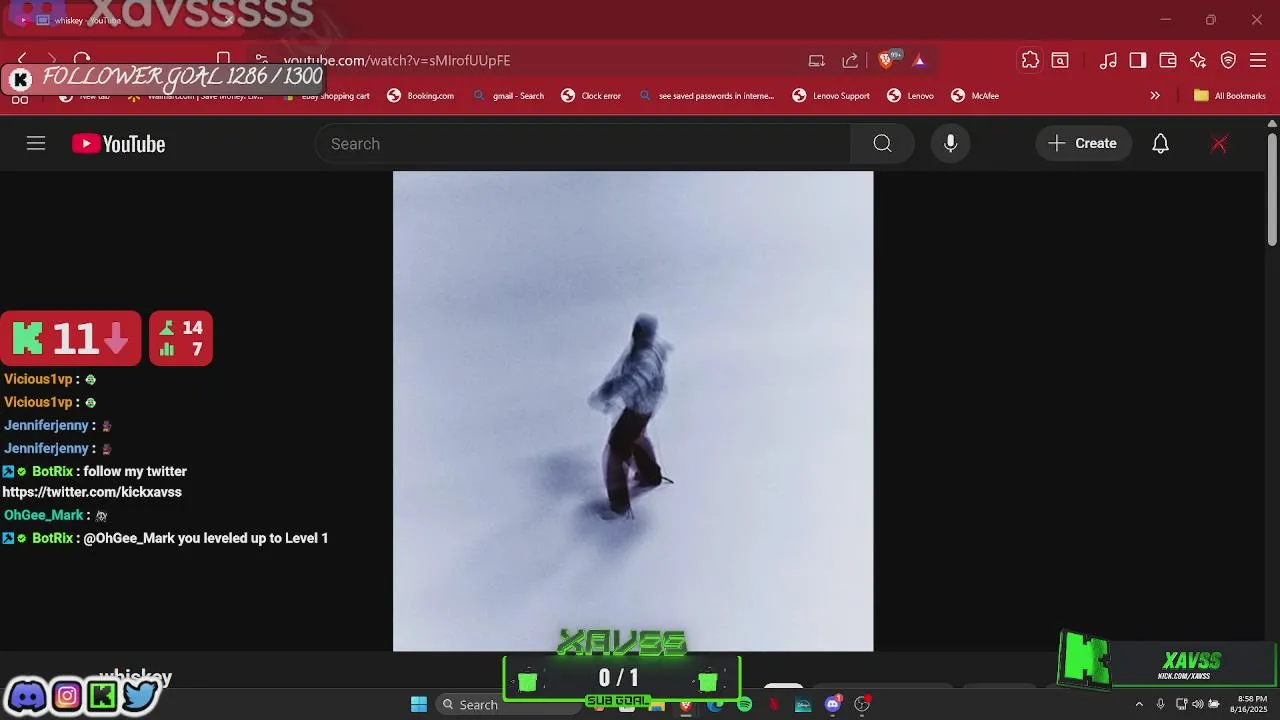Open the music note playlist icon
The image size is (1280, 720).
pyautogui.click(x=1108, y=60)
